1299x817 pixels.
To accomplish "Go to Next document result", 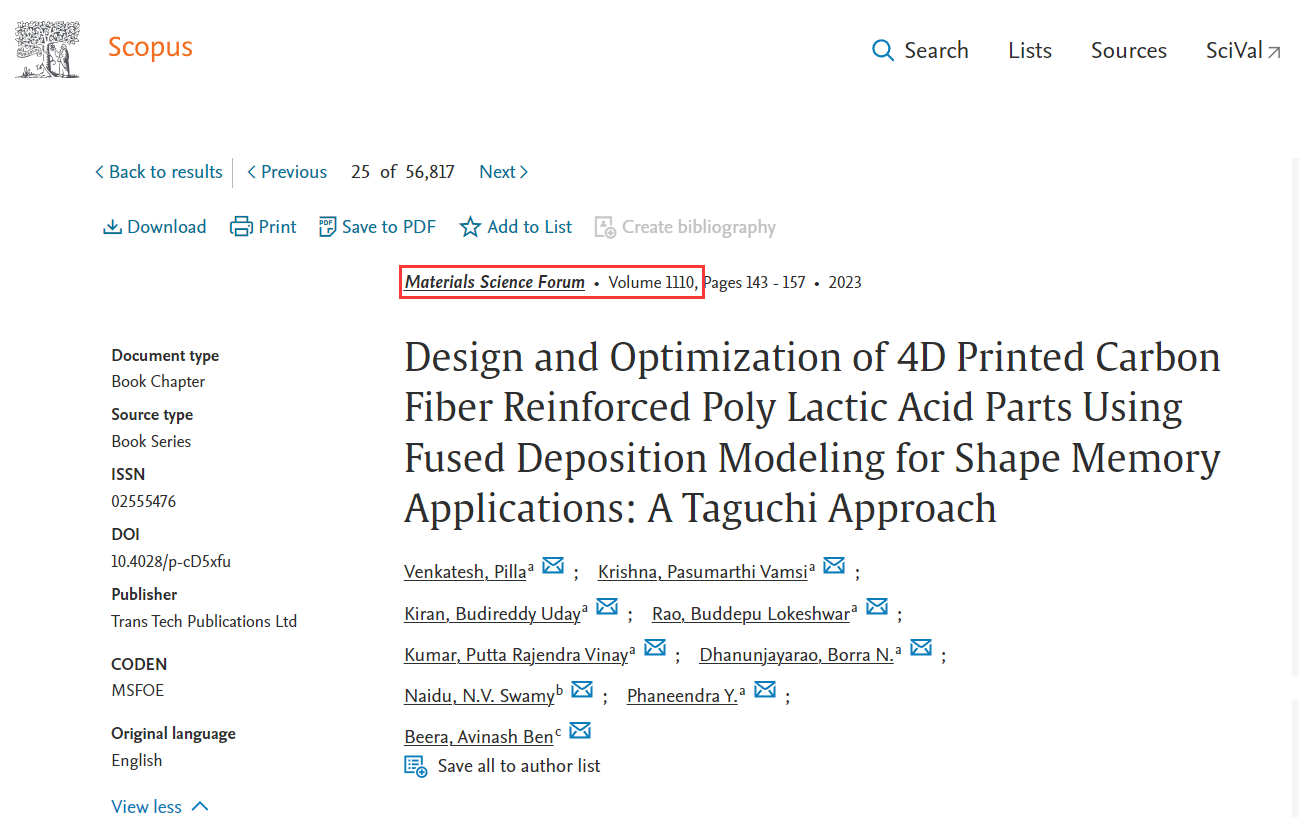I will [504, 172].
